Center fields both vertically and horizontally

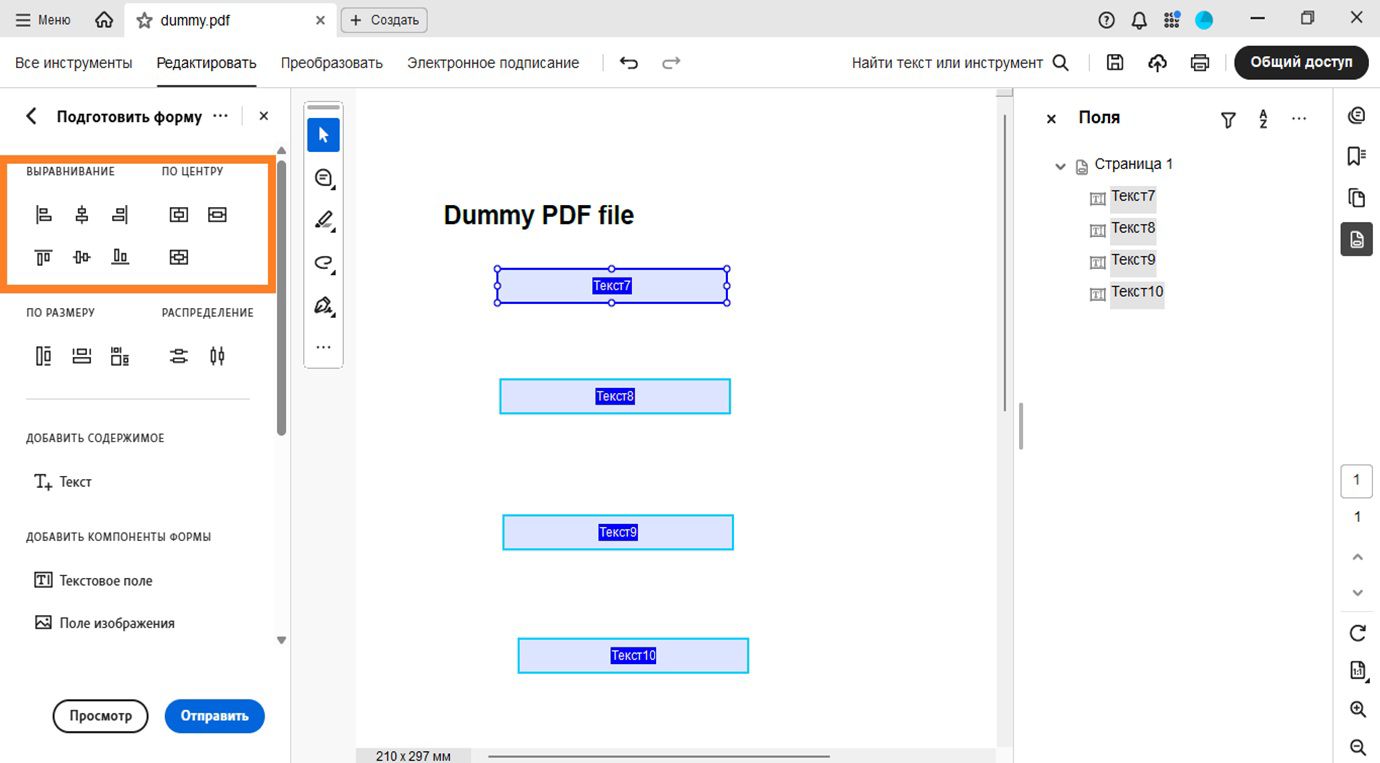(x=178, y=257)
